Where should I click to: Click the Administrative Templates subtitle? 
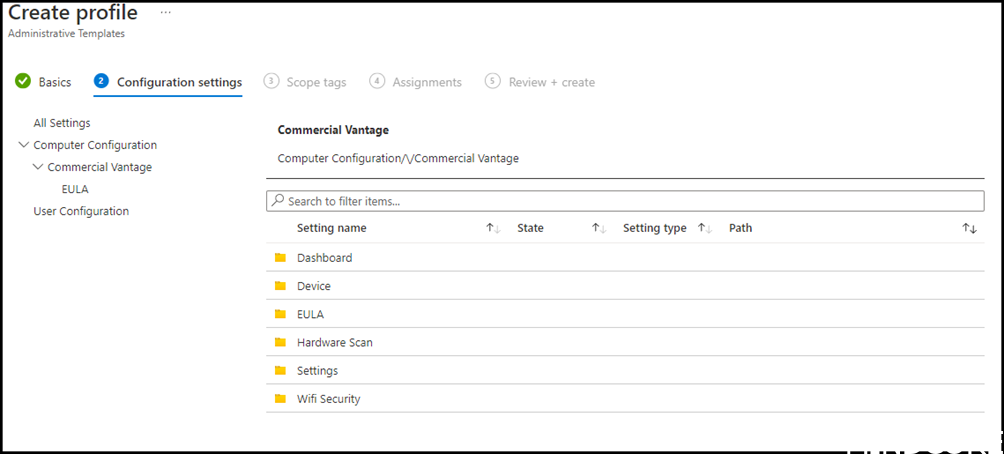66,34
